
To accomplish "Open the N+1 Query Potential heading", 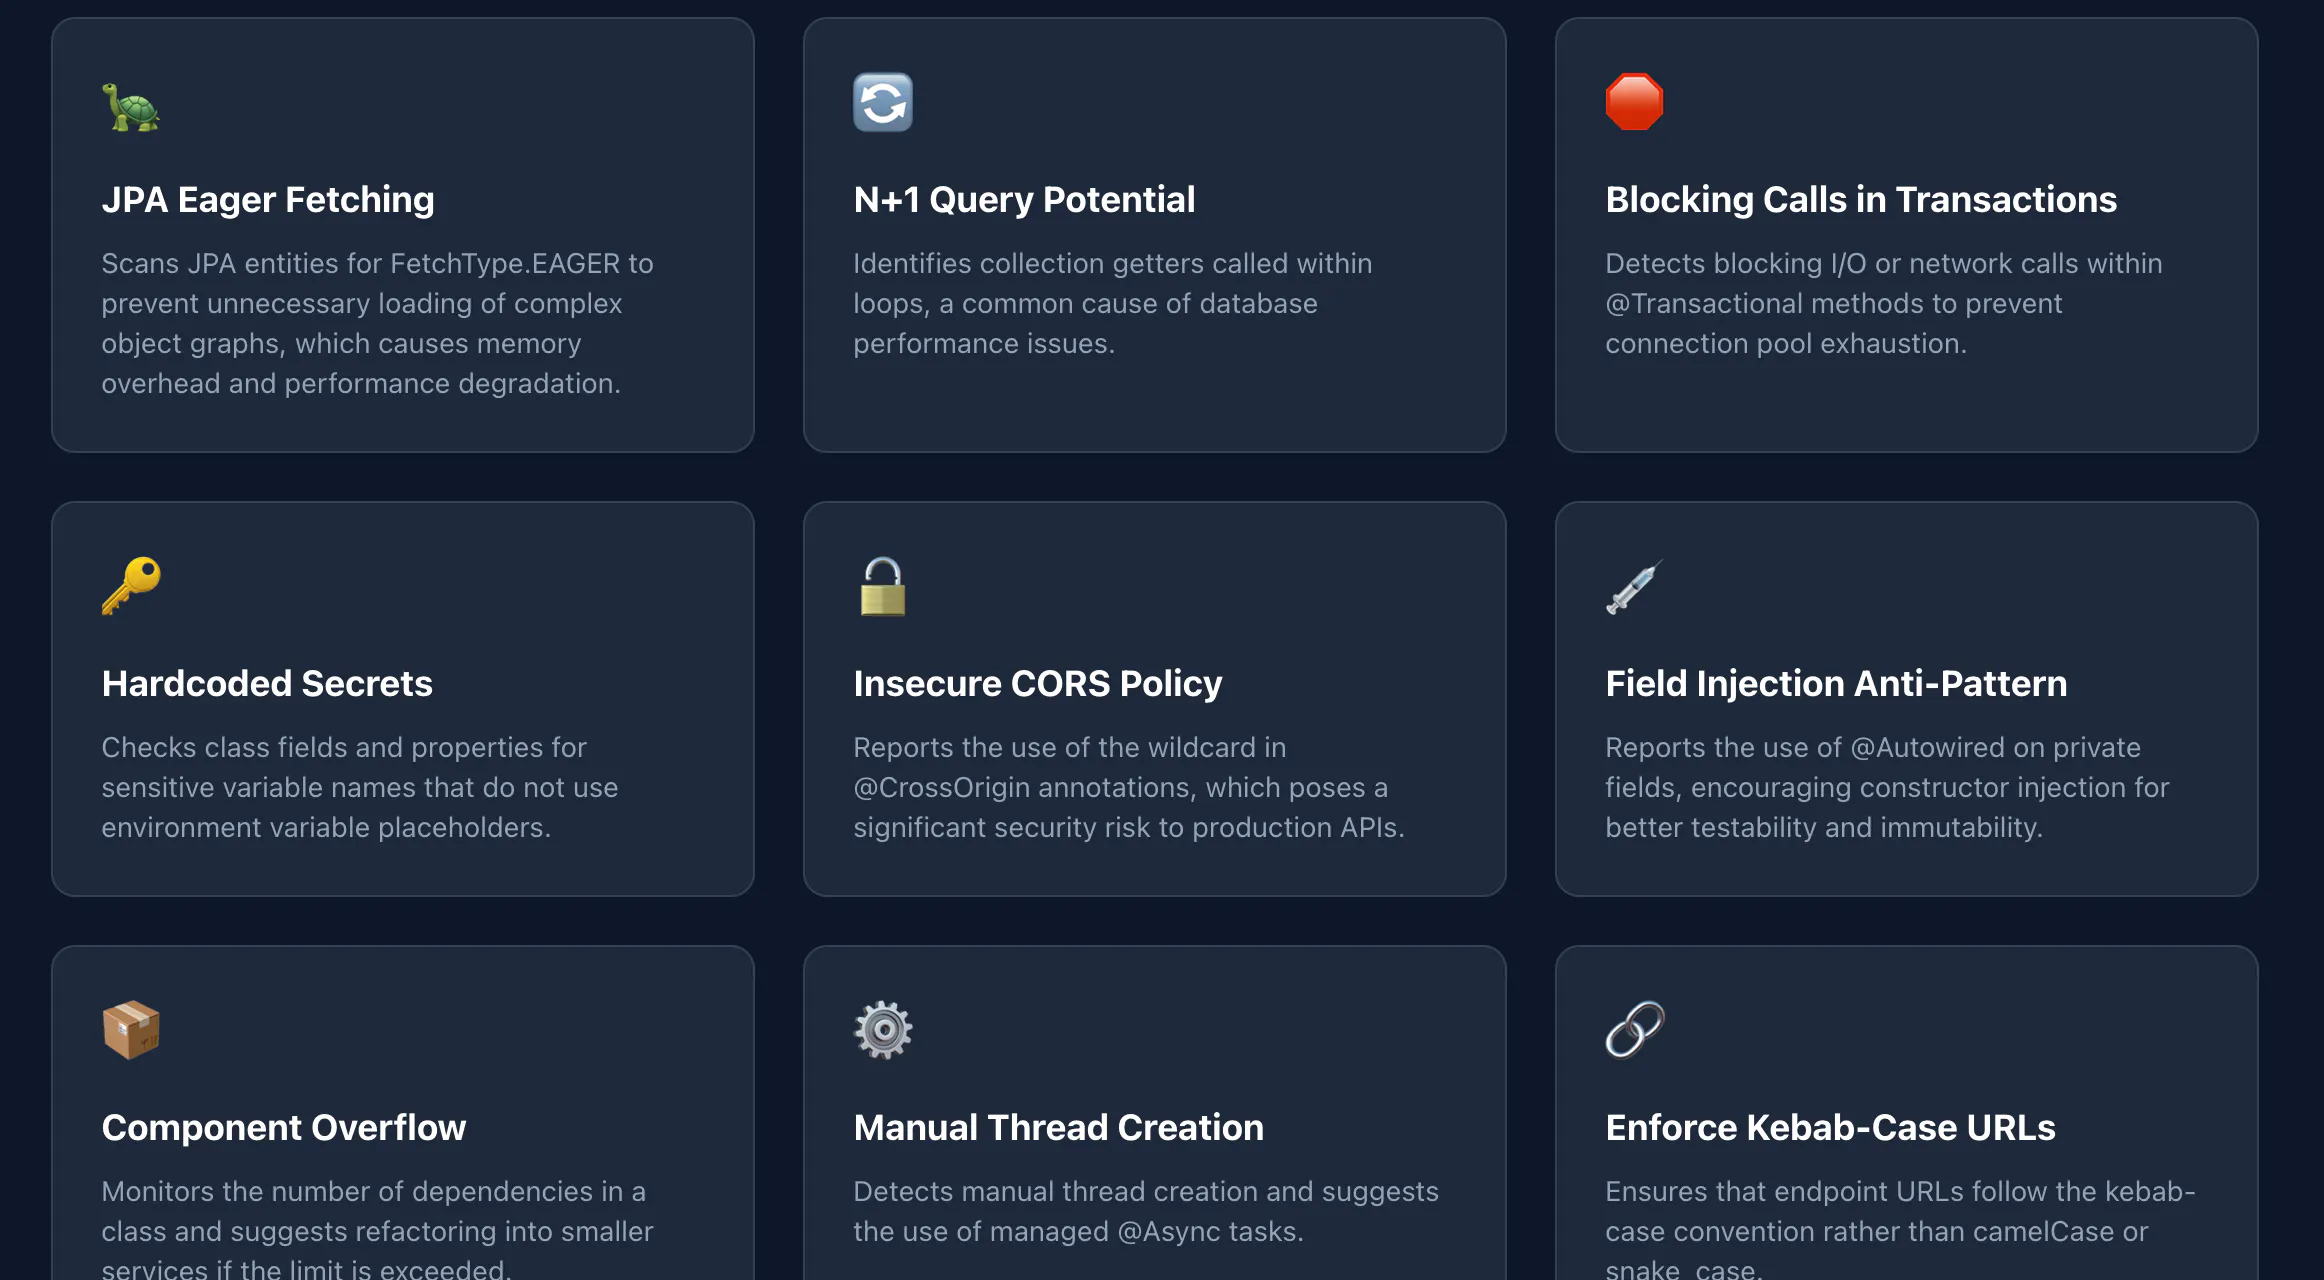I will [1024, 199].
